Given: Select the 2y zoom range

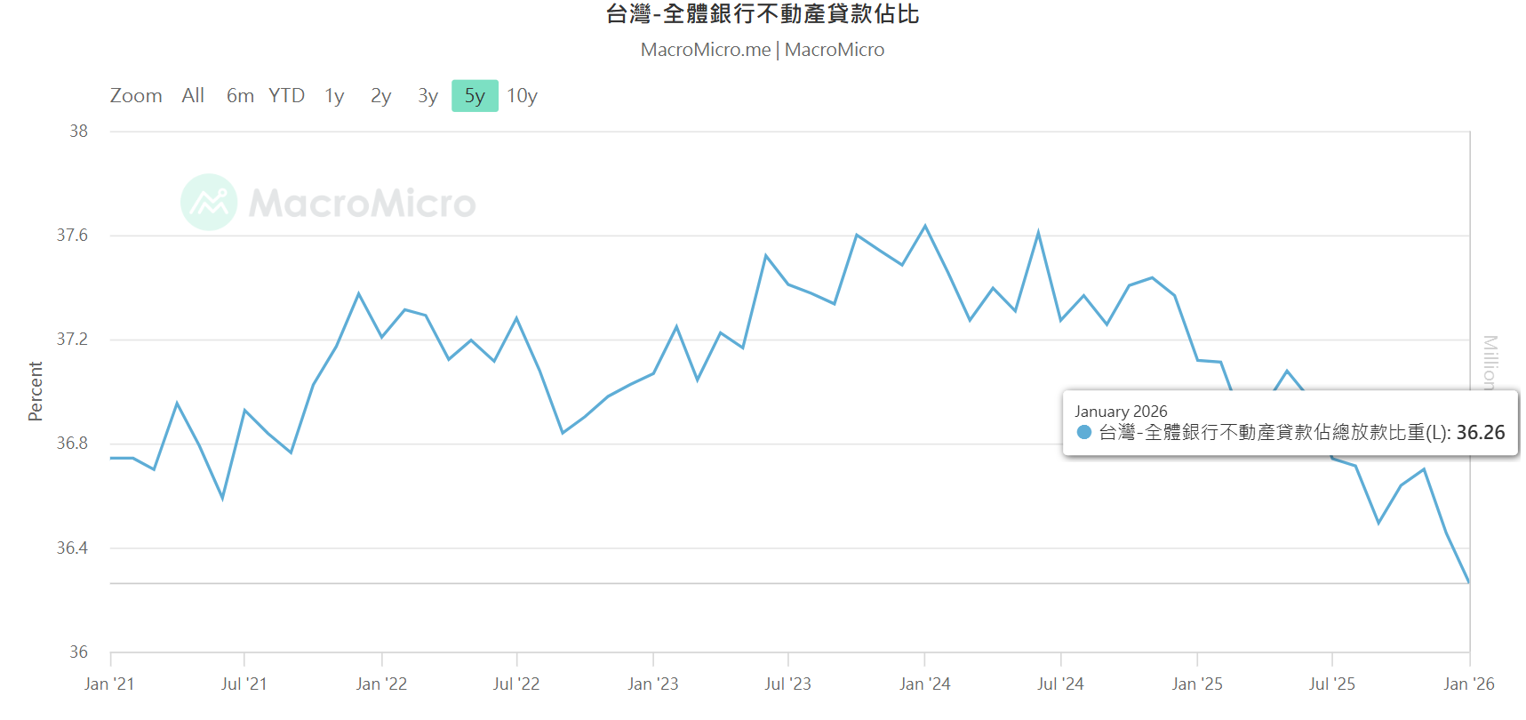Looking at the screenshot, I should (381, 96).
